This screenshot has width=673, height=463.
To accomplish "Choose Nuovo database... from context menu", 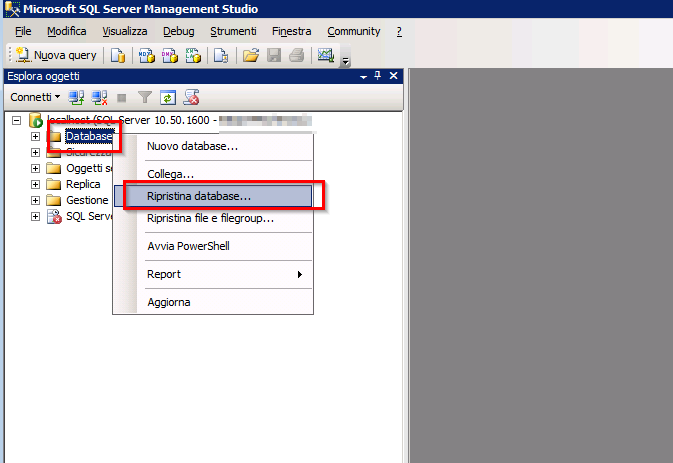I will [213, 146].
